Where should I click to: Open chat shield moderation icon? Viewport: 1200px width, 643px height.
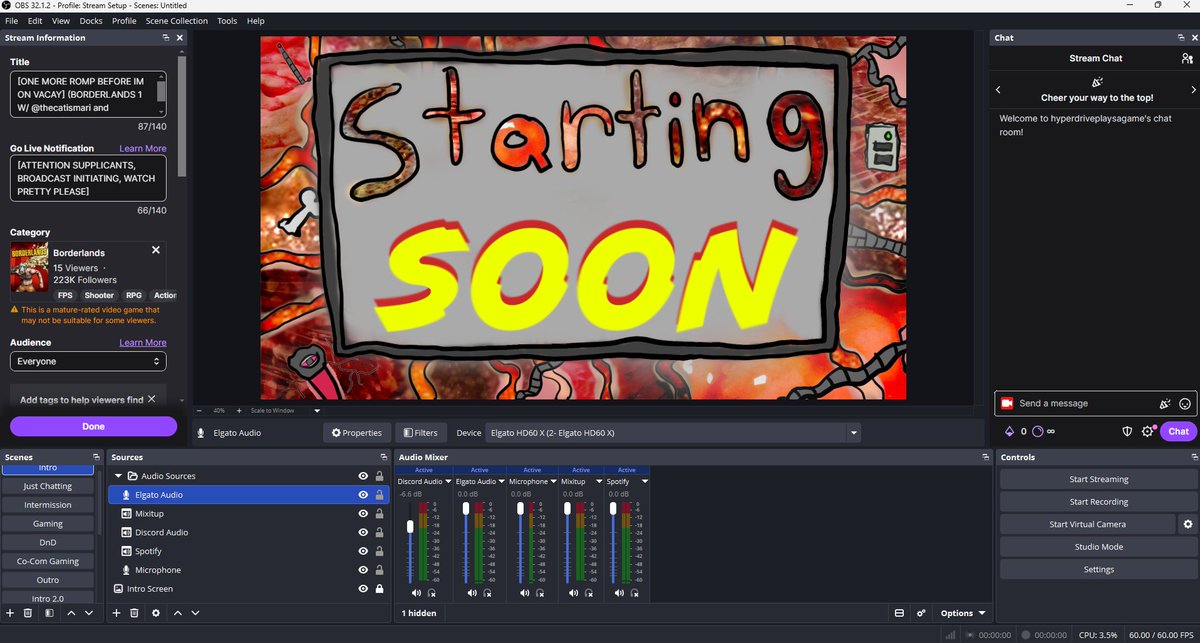pyautogui.click(x=1126, y=431)
